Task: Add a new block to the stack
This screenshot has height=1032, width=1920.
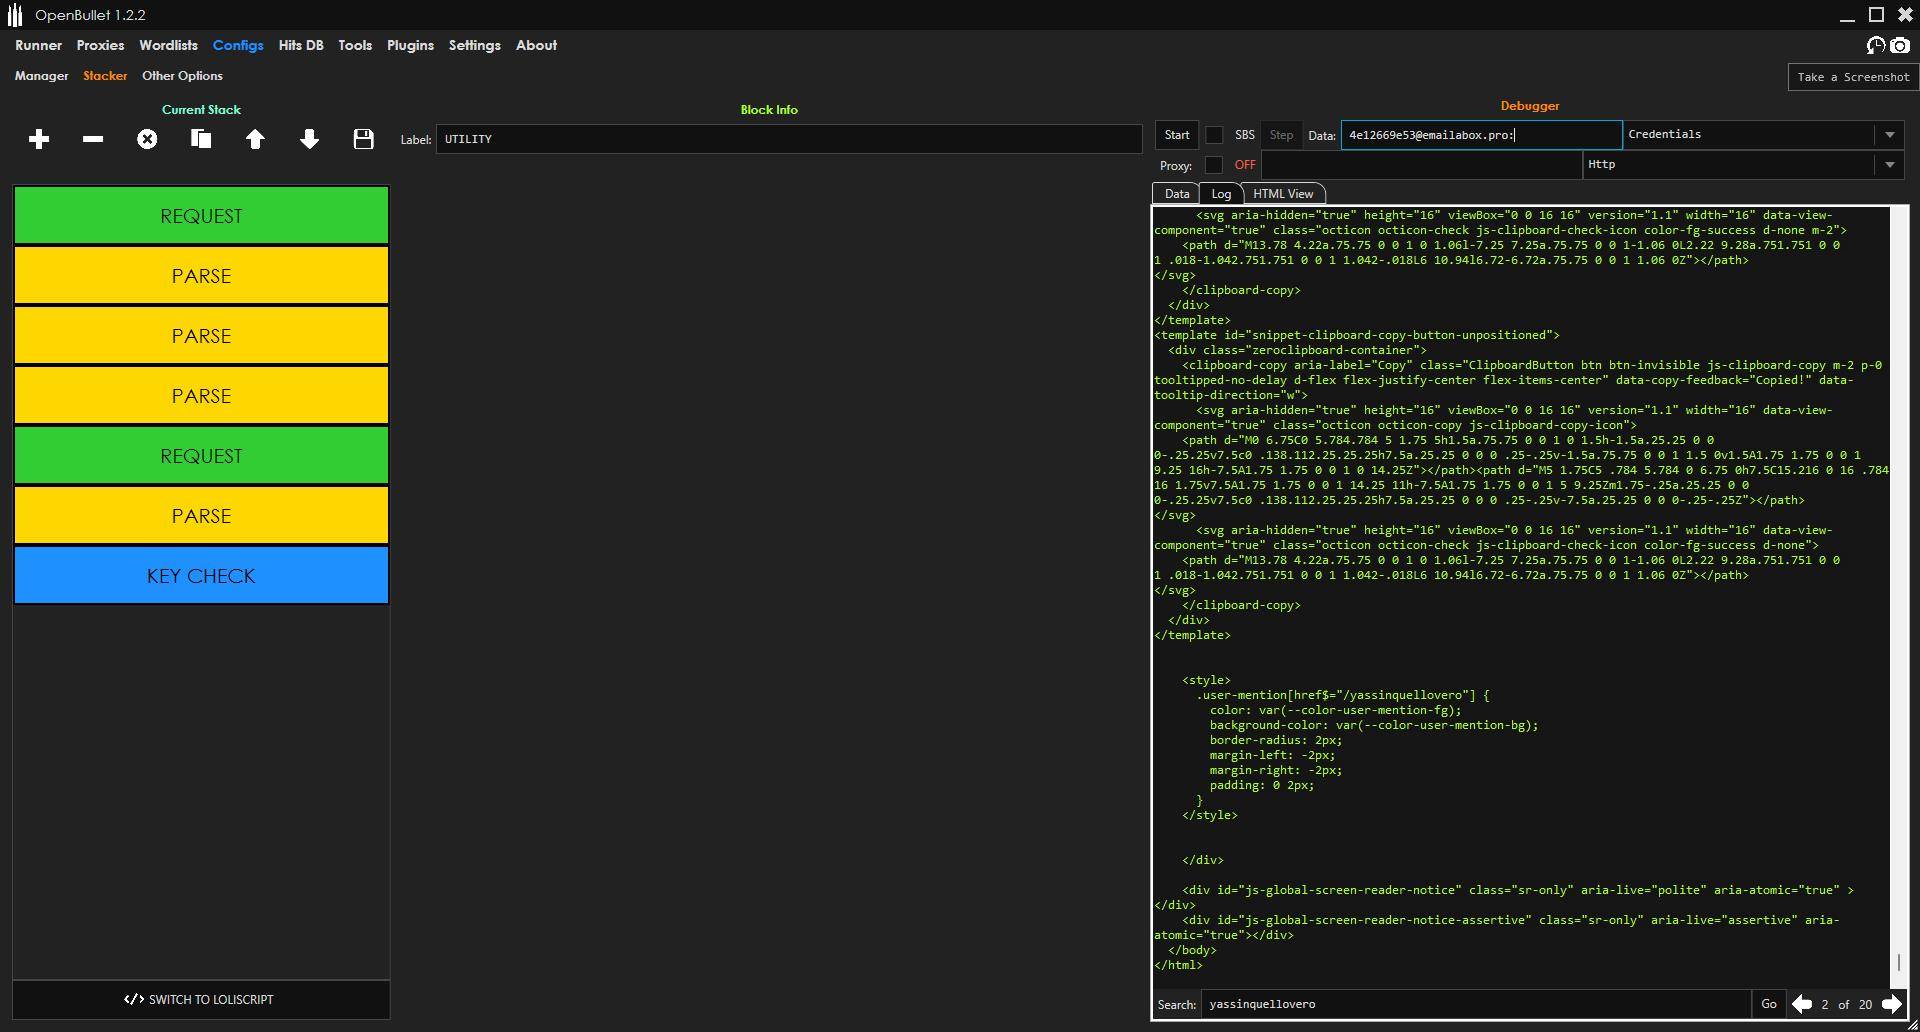Action: click(x=39, y=139)
